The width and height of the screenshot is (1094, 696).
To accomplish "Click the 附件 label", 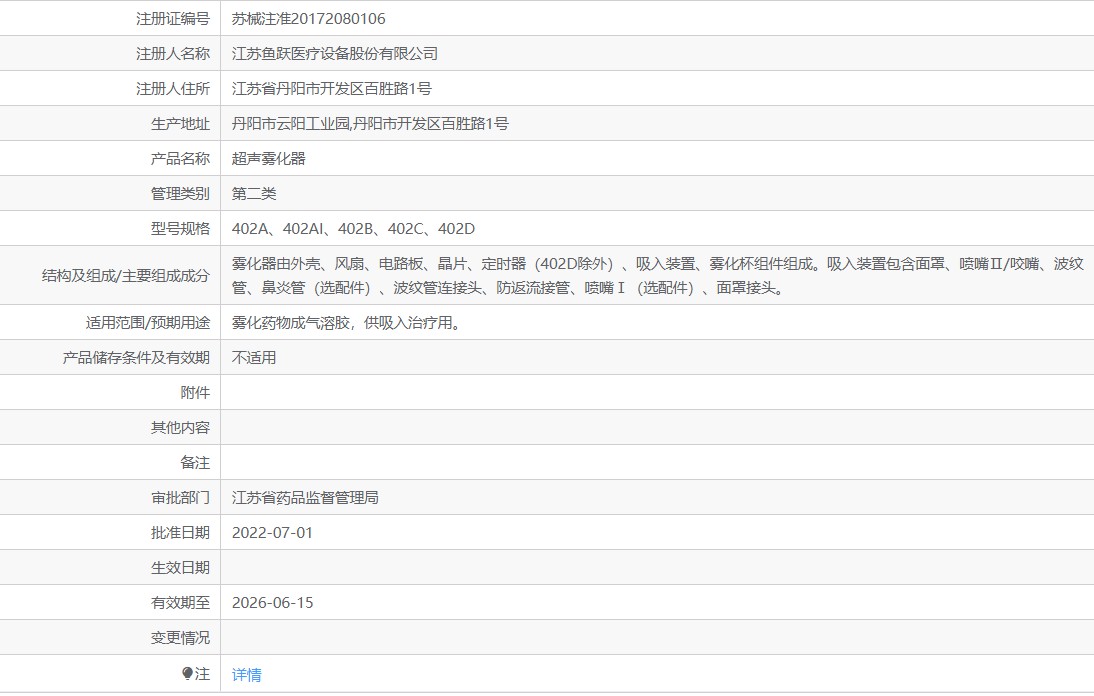I will (195, 393).
